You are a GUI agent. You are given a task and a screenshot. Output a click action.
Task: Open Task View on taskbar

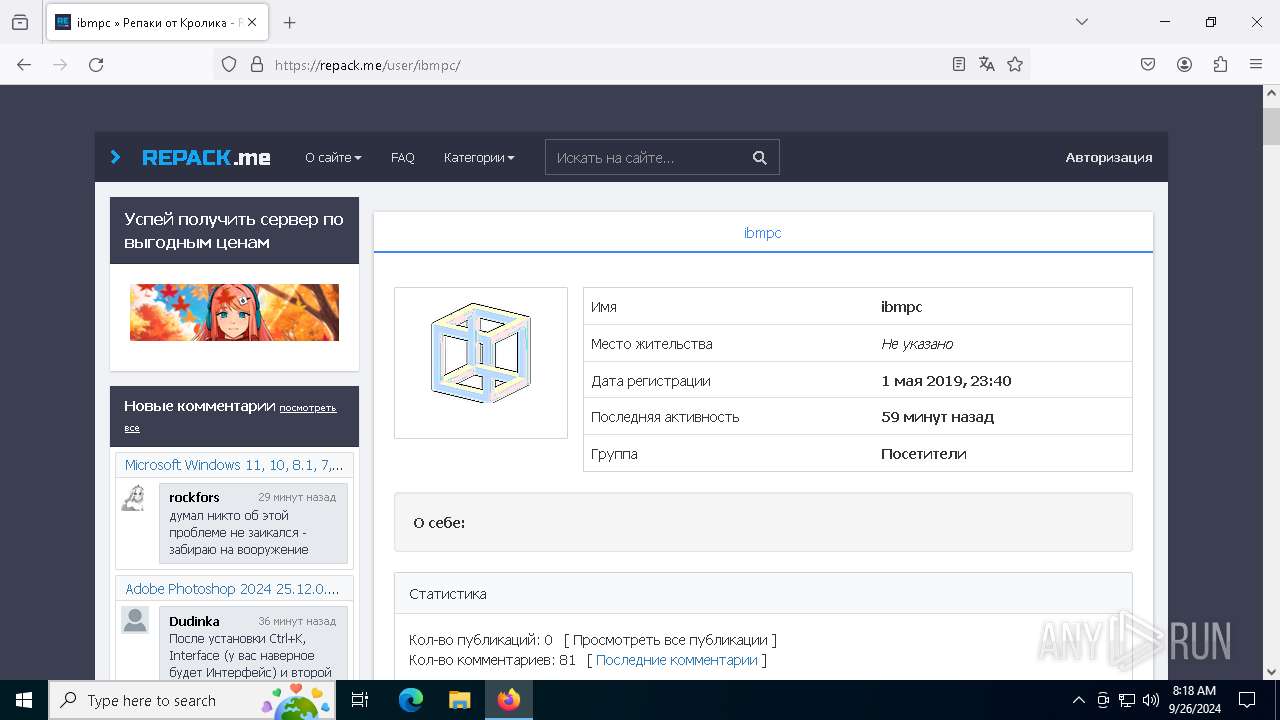pos(361,700)
